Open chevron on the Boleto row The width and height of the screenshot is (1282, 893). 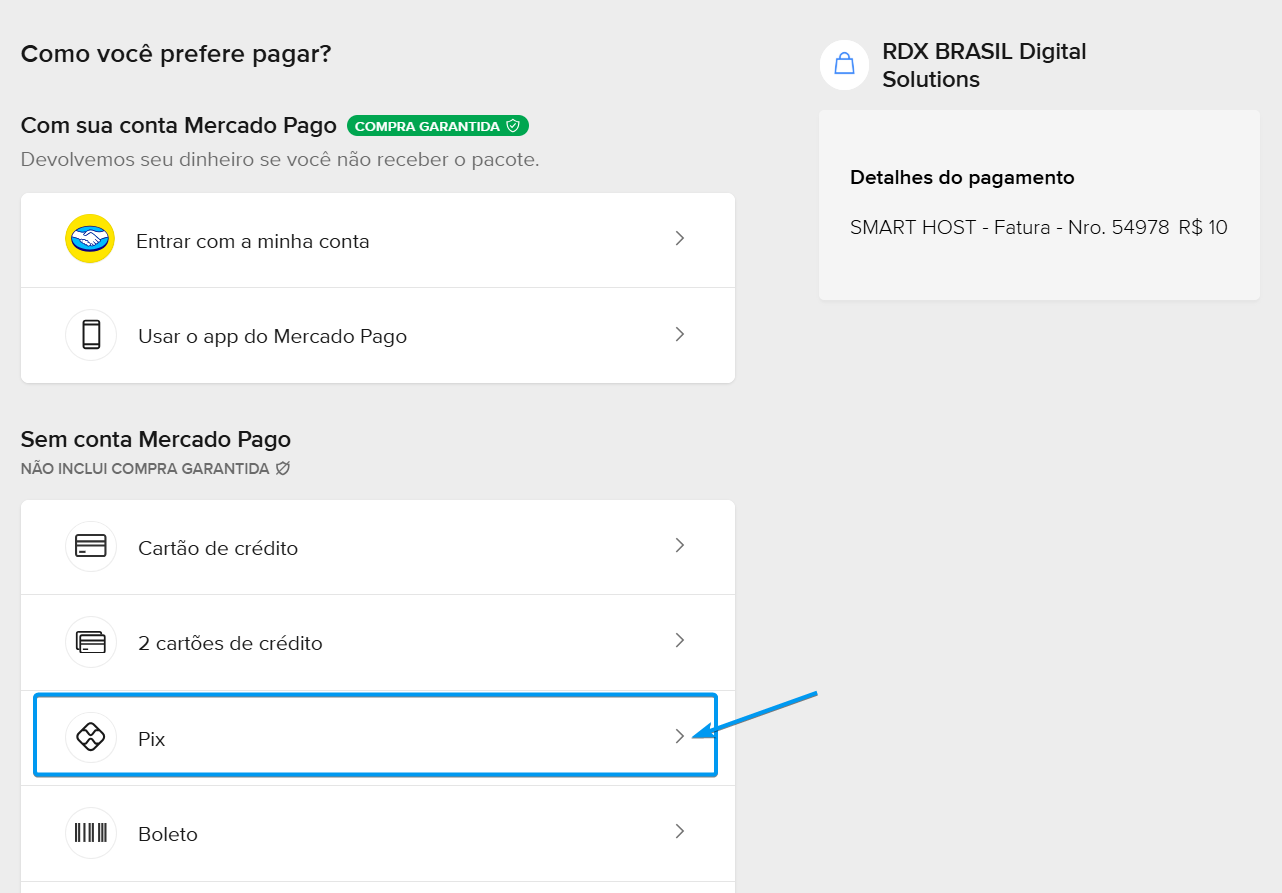pos(679,831)
